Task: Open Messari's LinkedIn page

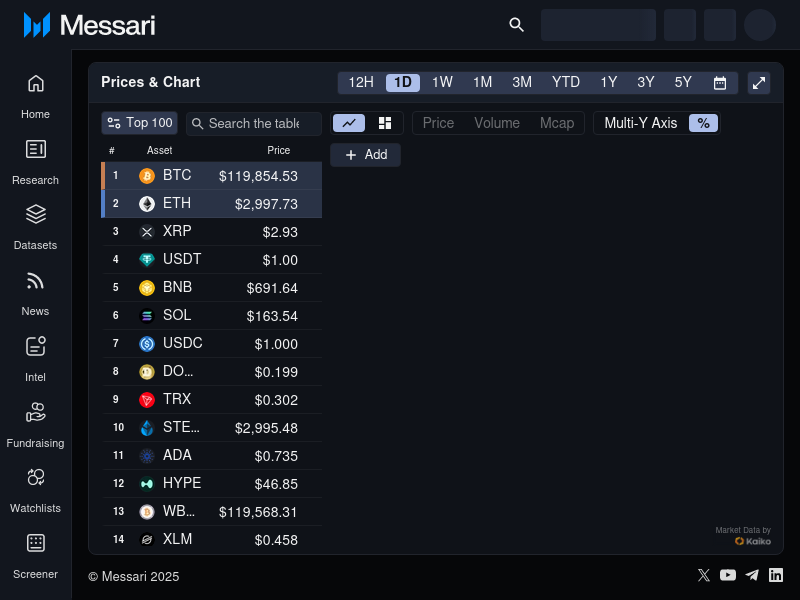Action: [776, 575]
